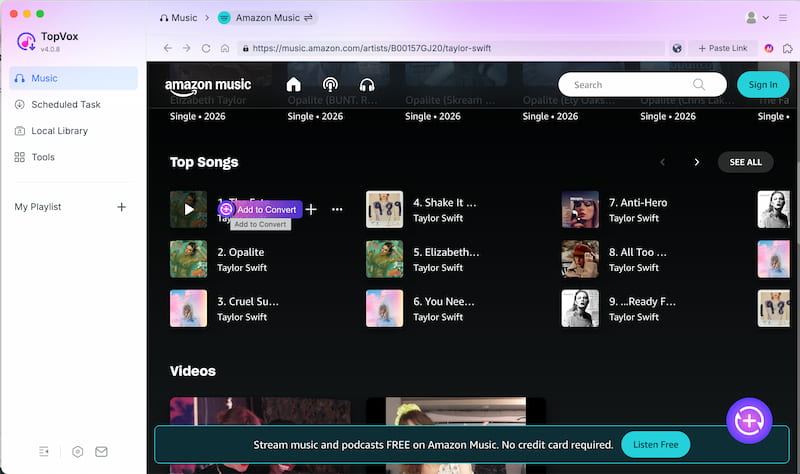The image size is (800, 474).
Task: Click floating purple Add to Convert button
Action: click(749, 421)
